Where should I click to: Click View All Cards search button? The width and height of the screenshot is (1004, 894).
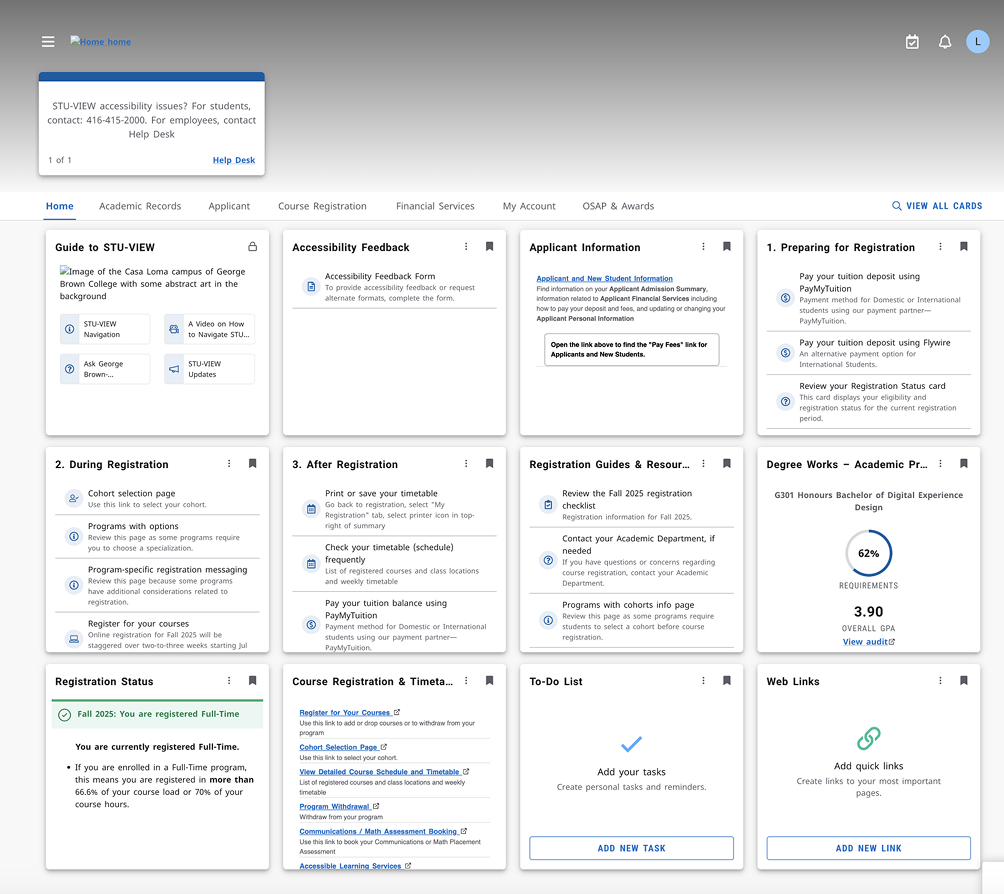pos(937,206)
